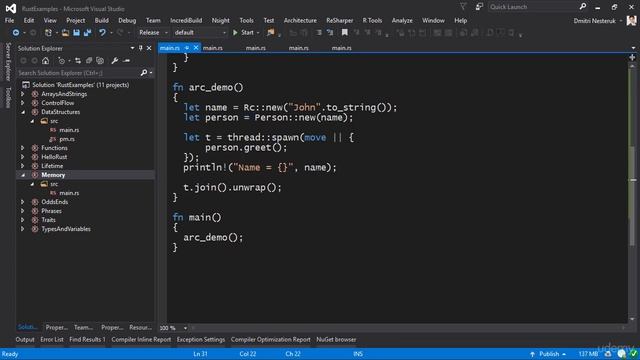The image size is (640, 360).
Task: Click the Save All toolbar icon
Action: pyautogui.click(x=87, y=33)
